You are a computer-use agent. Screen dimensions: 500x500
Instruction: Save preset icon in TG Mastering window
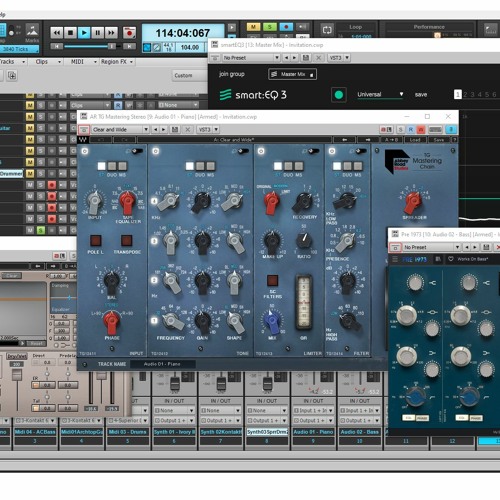(175, 129)
